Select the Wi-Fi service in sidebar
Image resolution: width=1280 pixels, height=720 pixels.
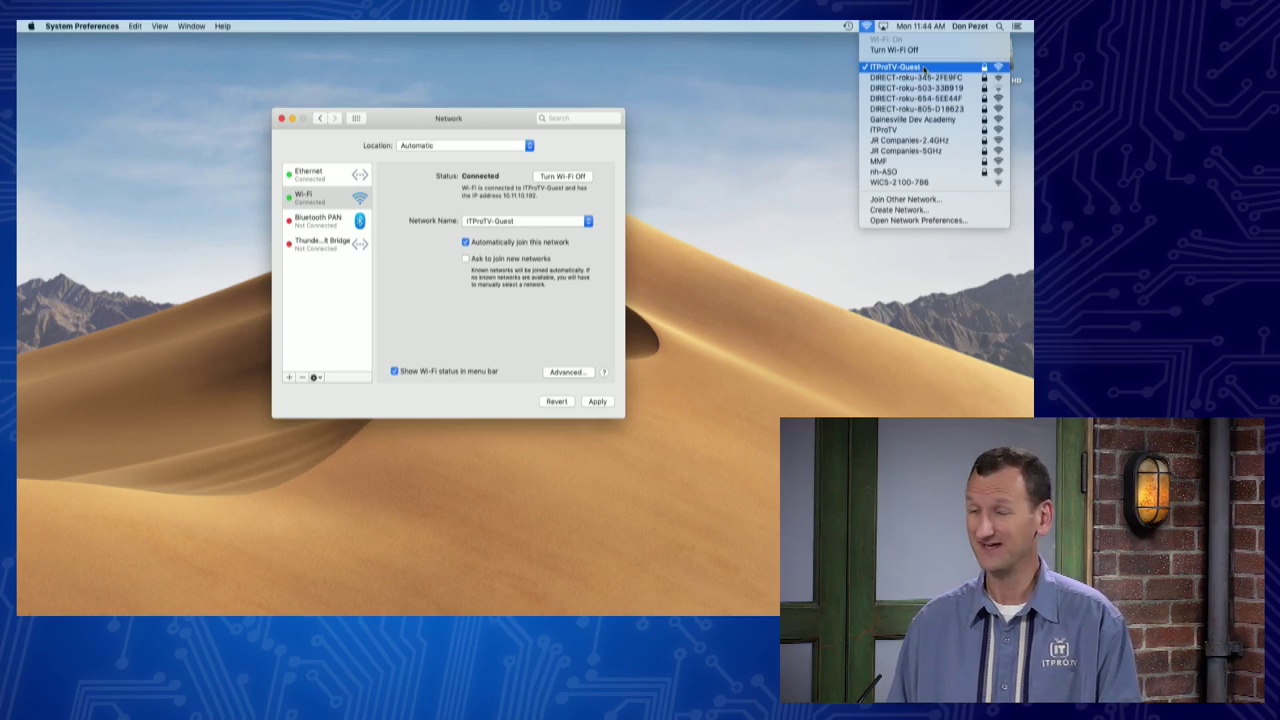pyautogui.click(x=327, y=198)
